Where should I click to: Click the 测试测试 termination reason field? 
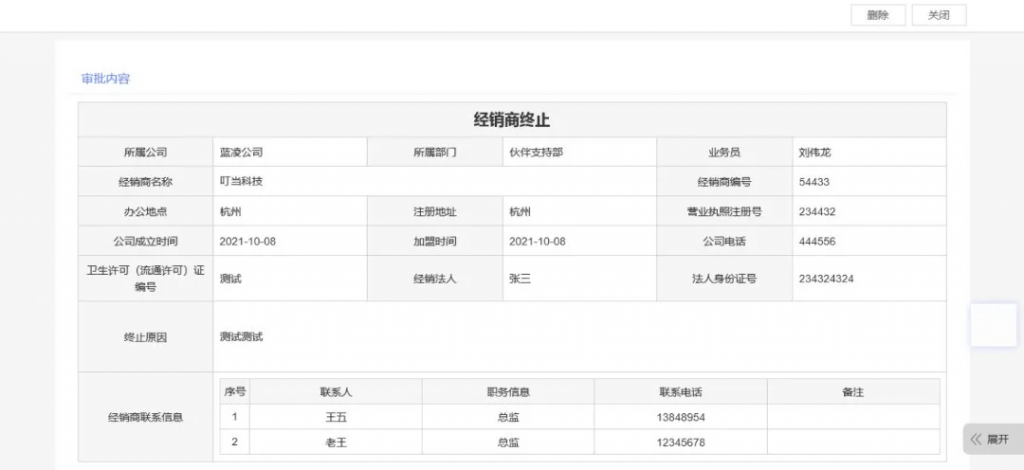click(242, 337)
